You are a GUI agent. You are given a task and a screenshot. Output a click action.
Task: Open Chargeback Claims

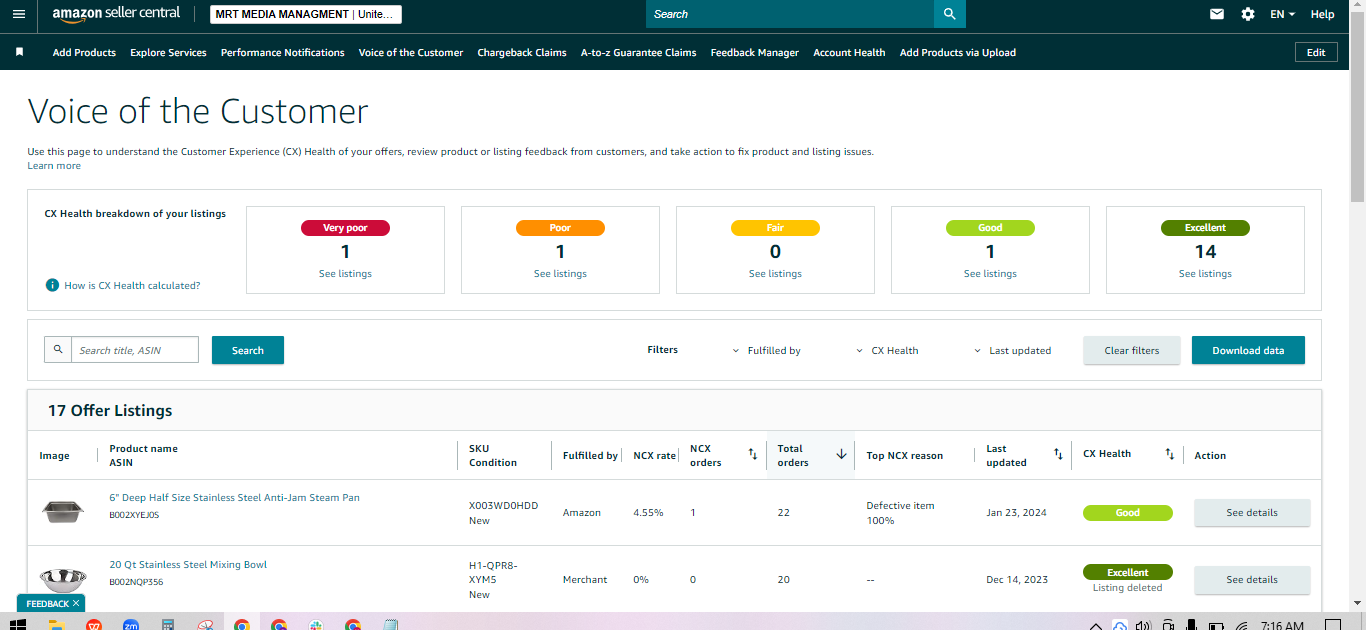point(522,52)
